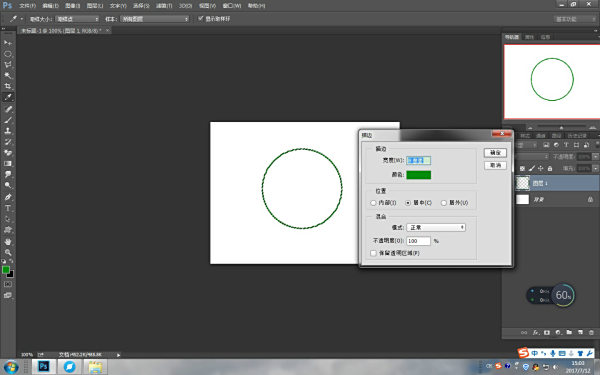
Task: Open the File (文件) menu
Action: [x=27, y=6]
